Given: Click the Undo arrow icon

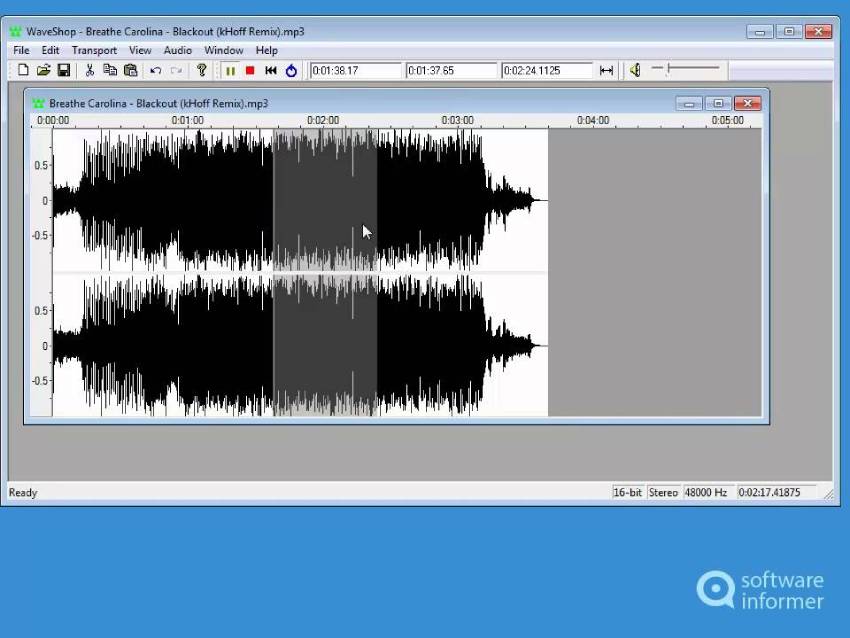Looking at the screenshot, I should 155,70.
